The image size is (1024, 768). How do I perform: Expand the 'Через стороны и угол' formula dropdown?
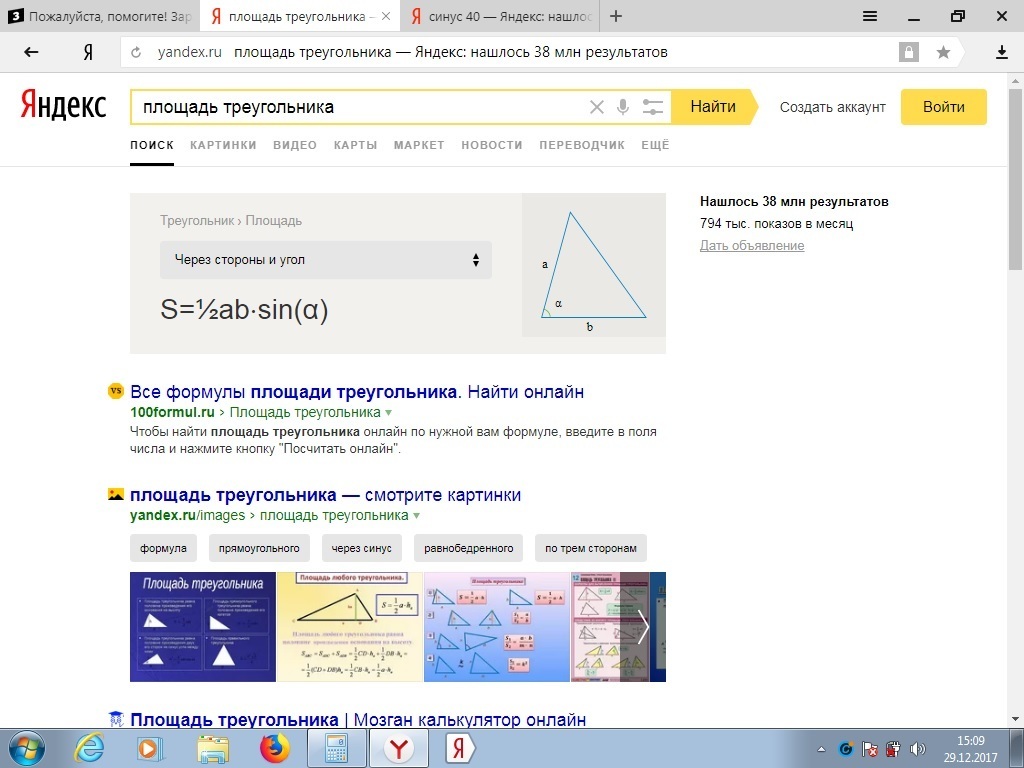tap(325, 260)
